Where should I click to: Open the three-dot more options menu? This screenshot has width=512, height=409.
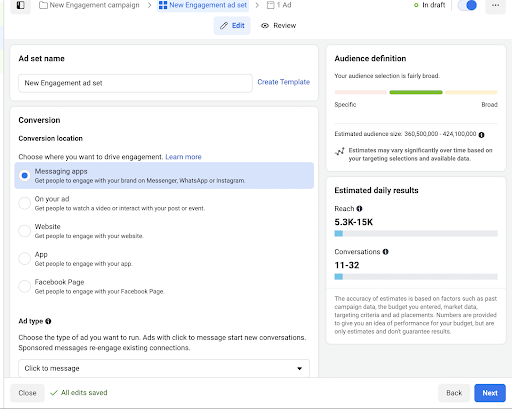[x=495, y=5]
